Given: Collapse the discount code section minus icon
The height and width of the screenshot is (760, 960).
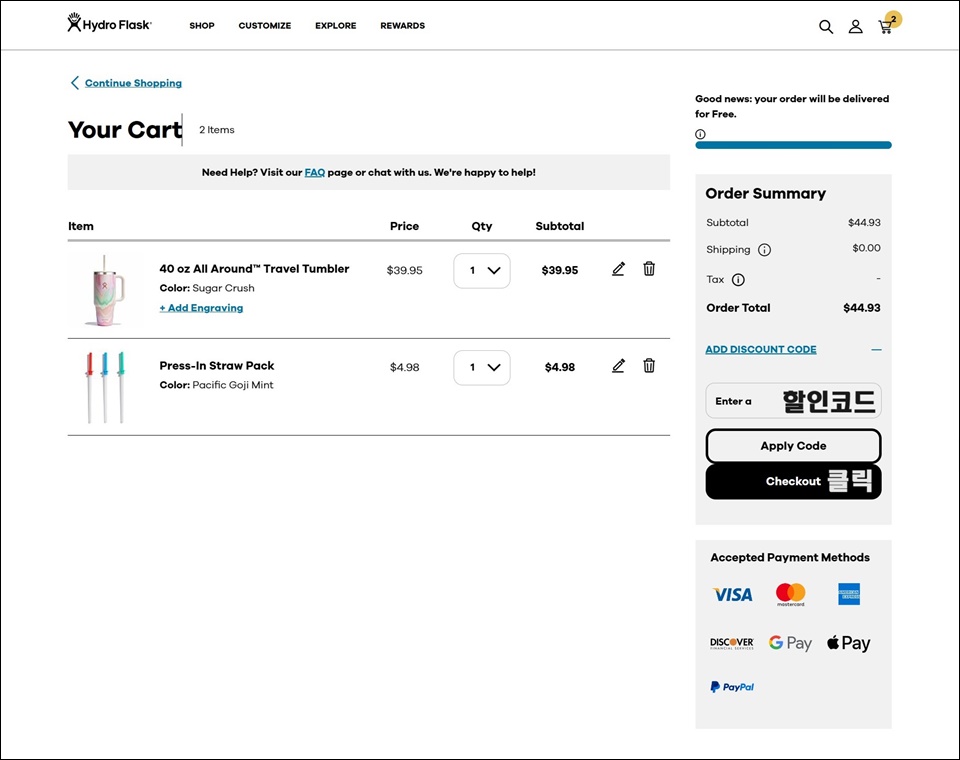Looking at the screenshot, I should pos(876,350).
